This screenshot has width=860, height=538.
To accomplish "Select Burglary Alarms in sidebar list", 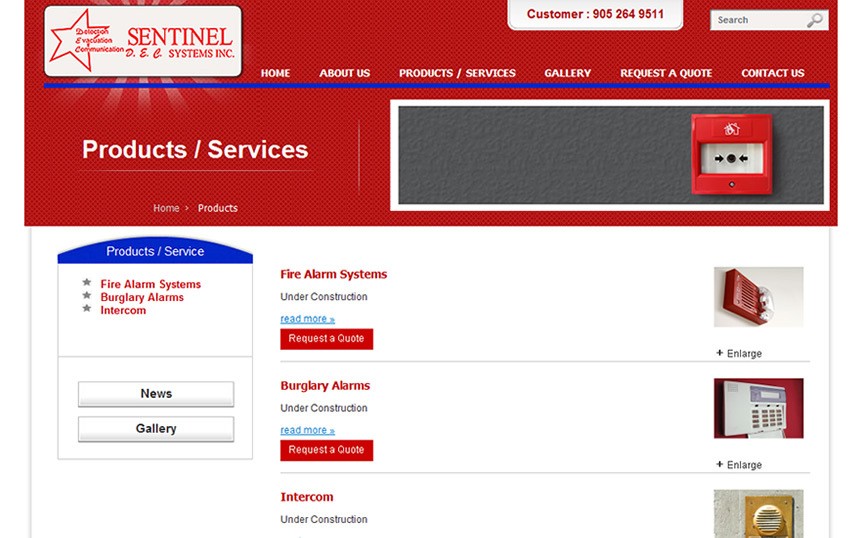I will point(142,297).
